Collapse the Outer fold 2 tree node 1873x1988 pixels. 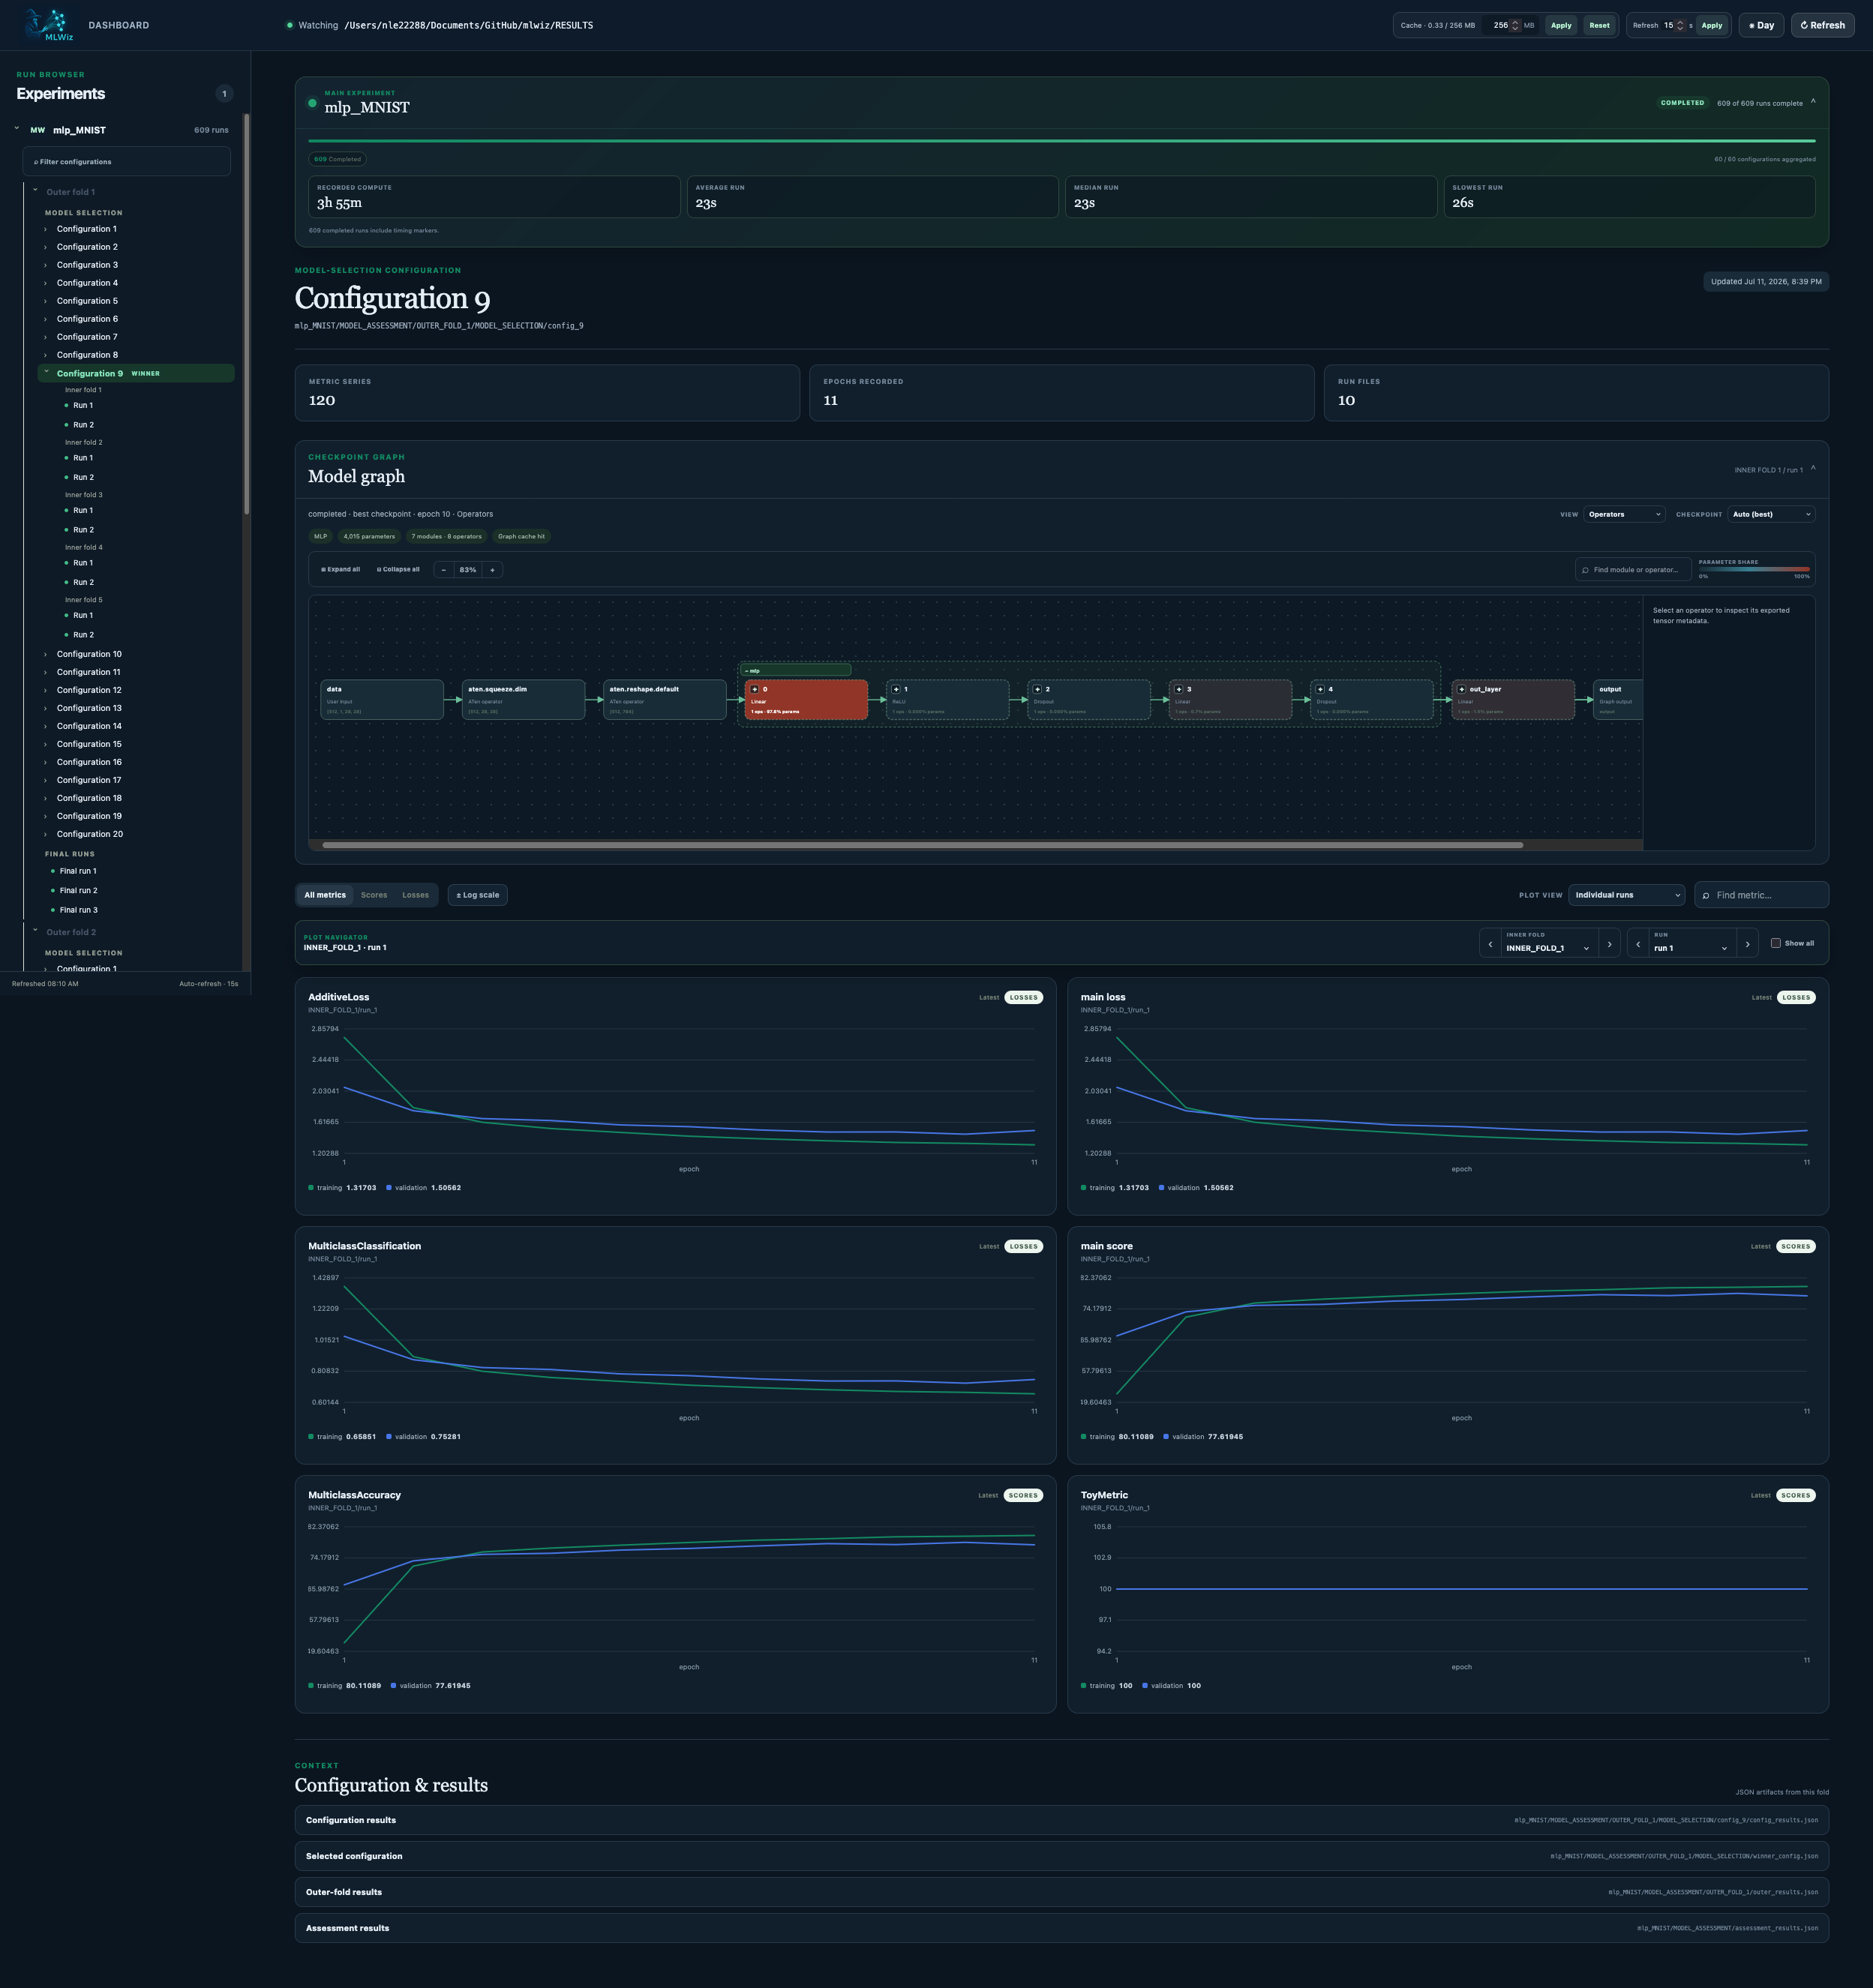(36, 930)
